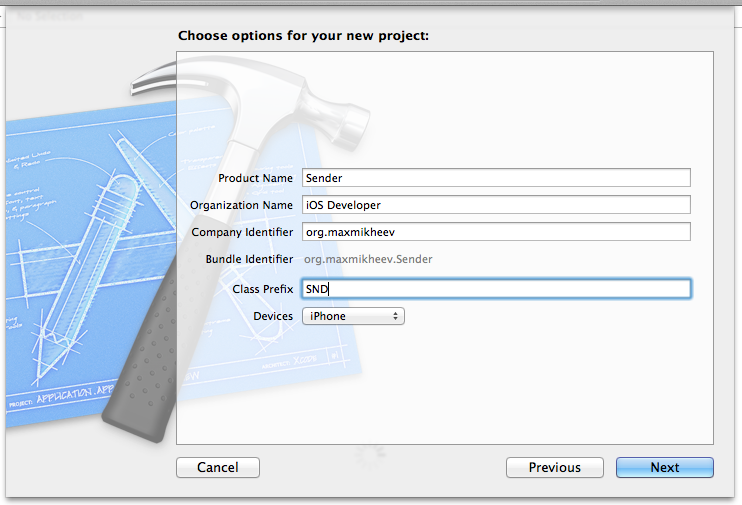
Task: Focus the Product Name field containing Sender
Action: coord(496,178)
